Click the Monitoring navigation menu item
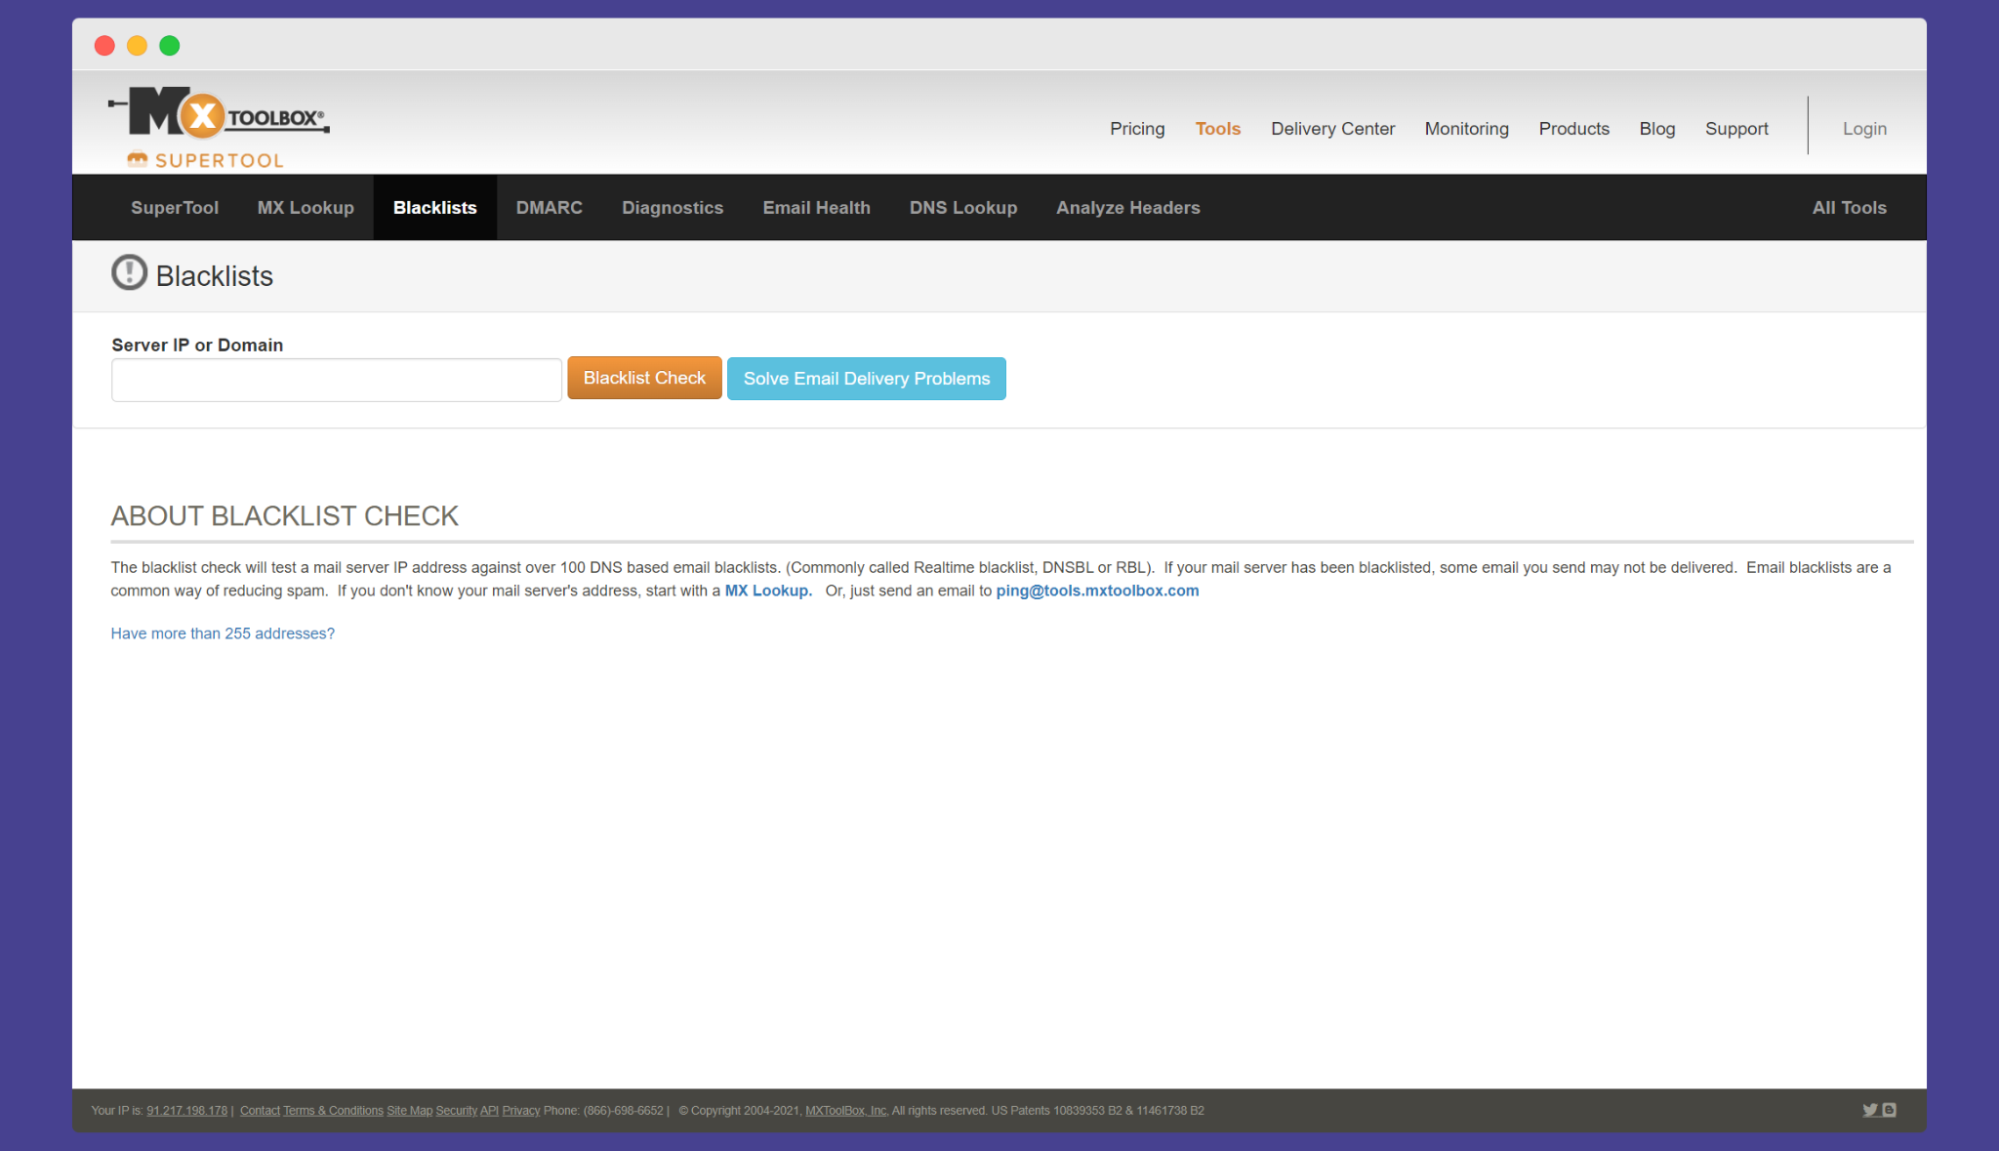Screen dimensions: 1999x1151 [1466, 128]
